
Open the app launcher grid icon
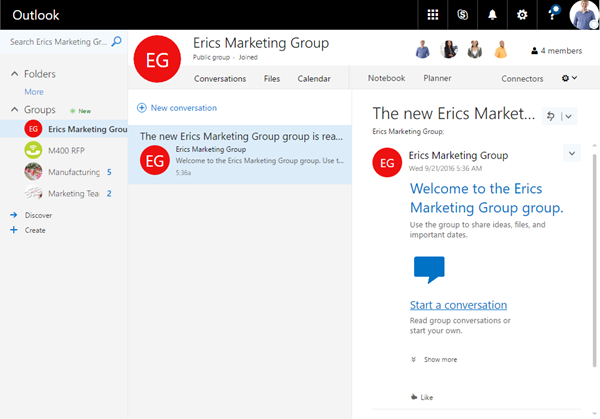432,15
